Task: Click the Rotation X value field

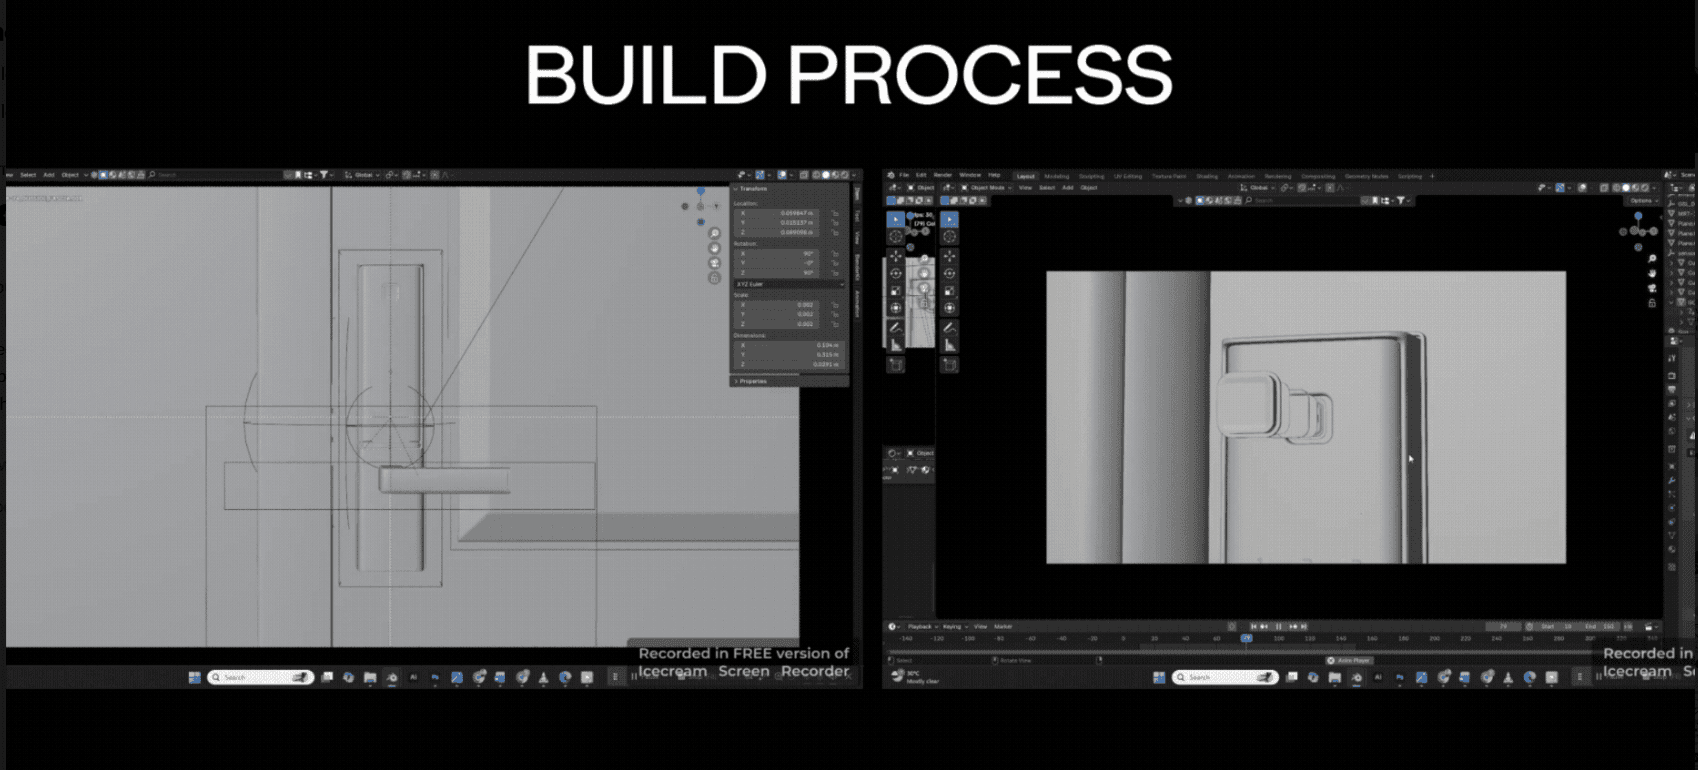Action: (x=776, y=254)
